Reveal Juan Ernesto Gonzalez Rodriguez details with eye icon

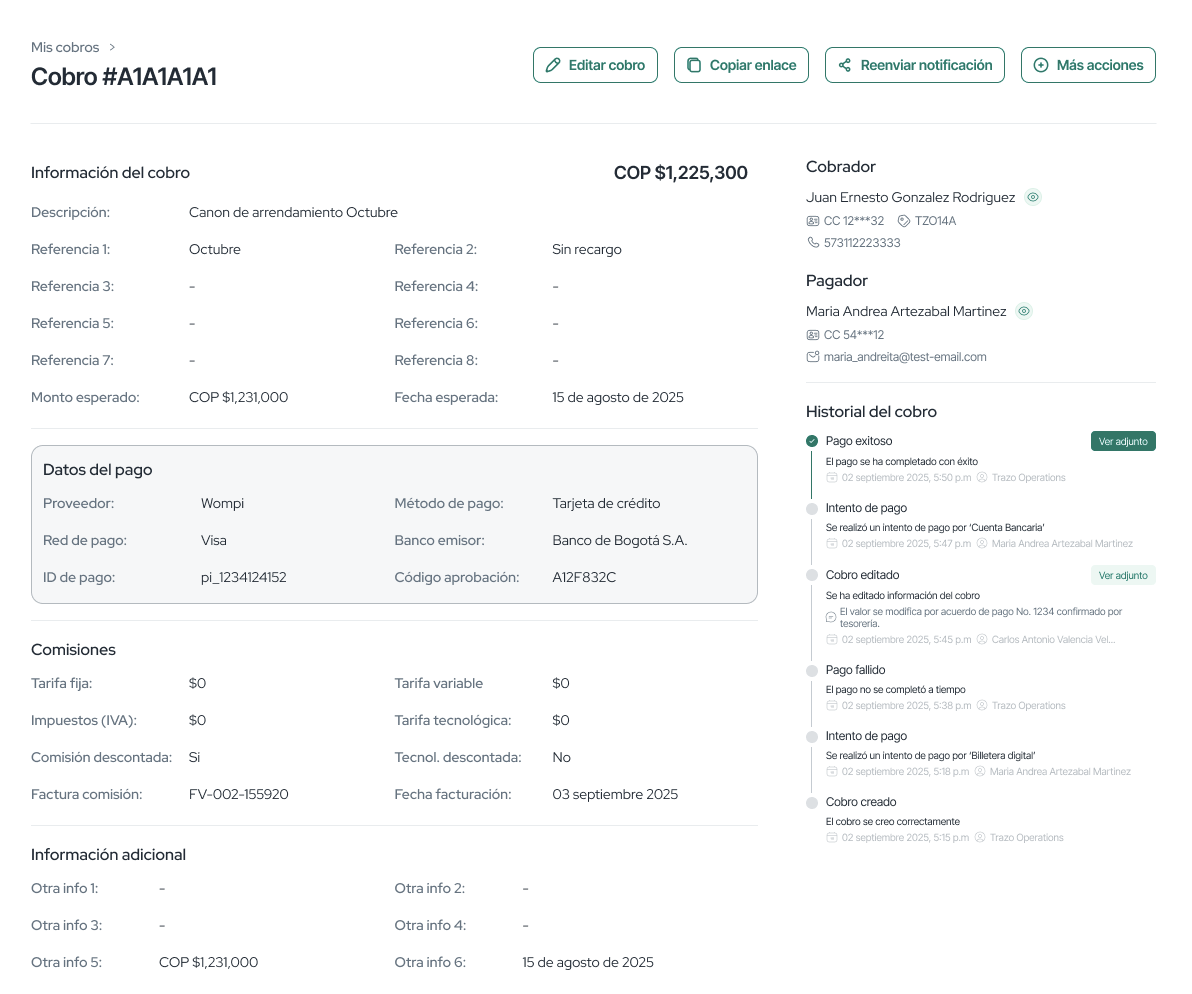pos(1034,197)
